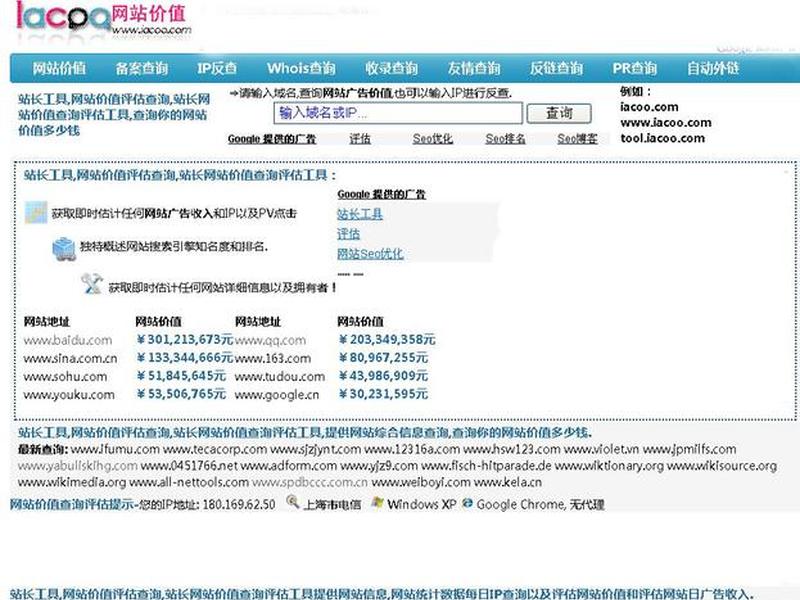Click the www.youku.com row

coord(69,394)
